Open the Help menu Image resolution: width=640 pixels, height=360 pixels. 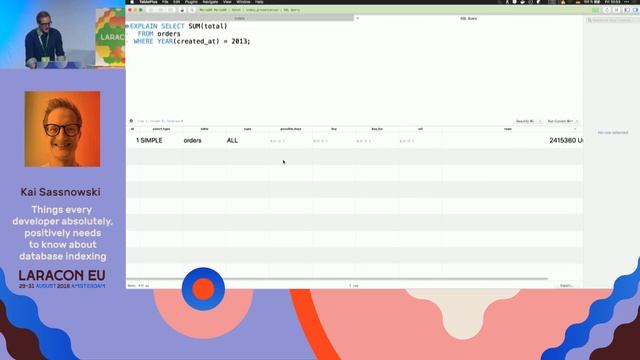coord(259,2)
